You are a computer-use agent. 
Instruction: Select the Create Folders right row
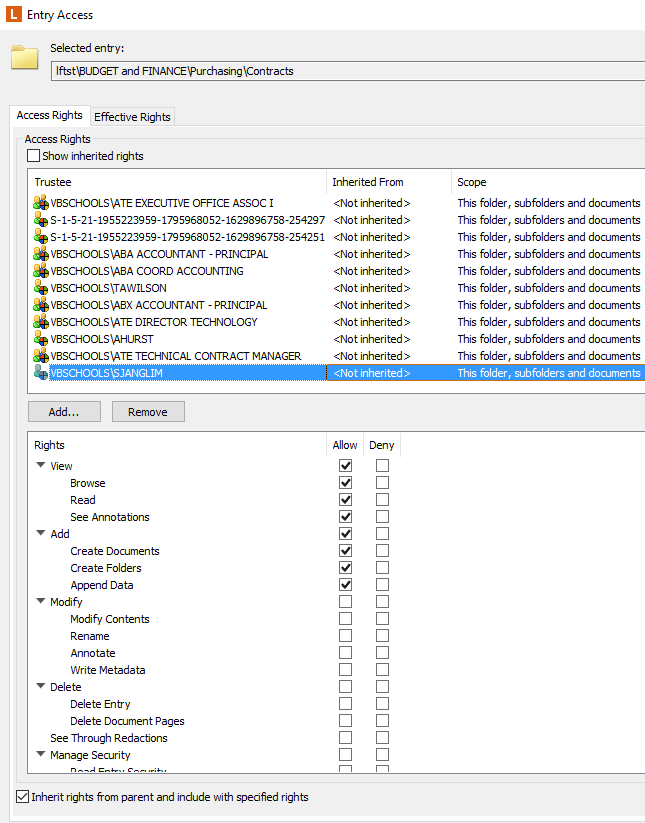(x=106, y=568)
